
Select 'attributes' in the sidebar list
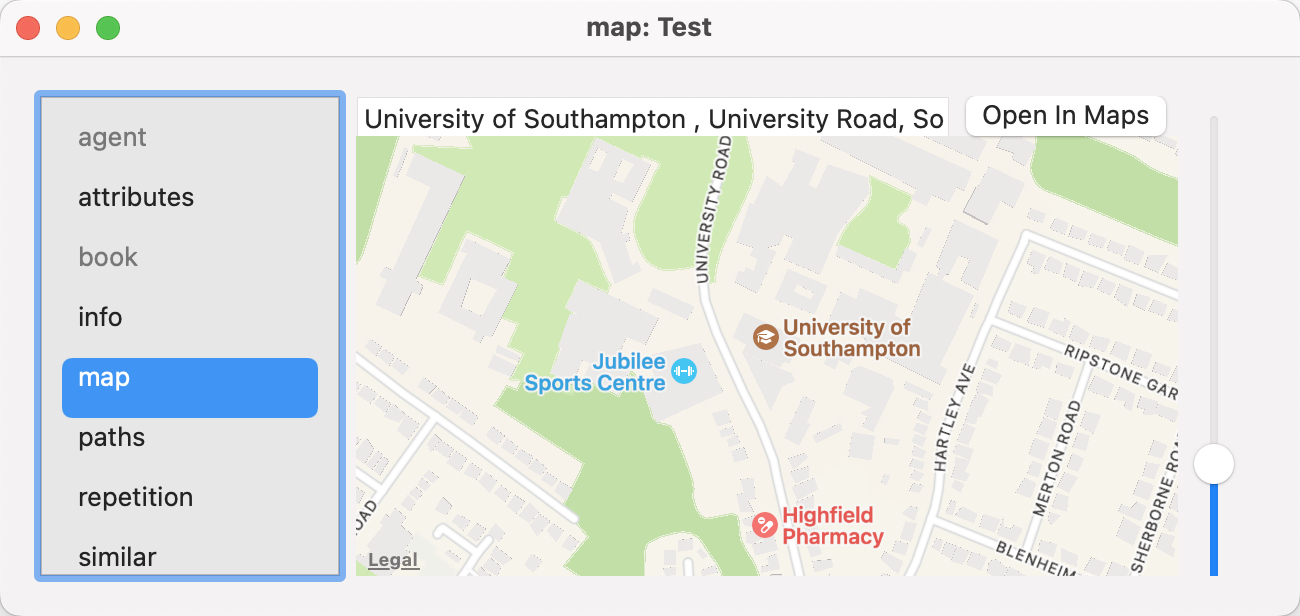[x=136, y=197]
